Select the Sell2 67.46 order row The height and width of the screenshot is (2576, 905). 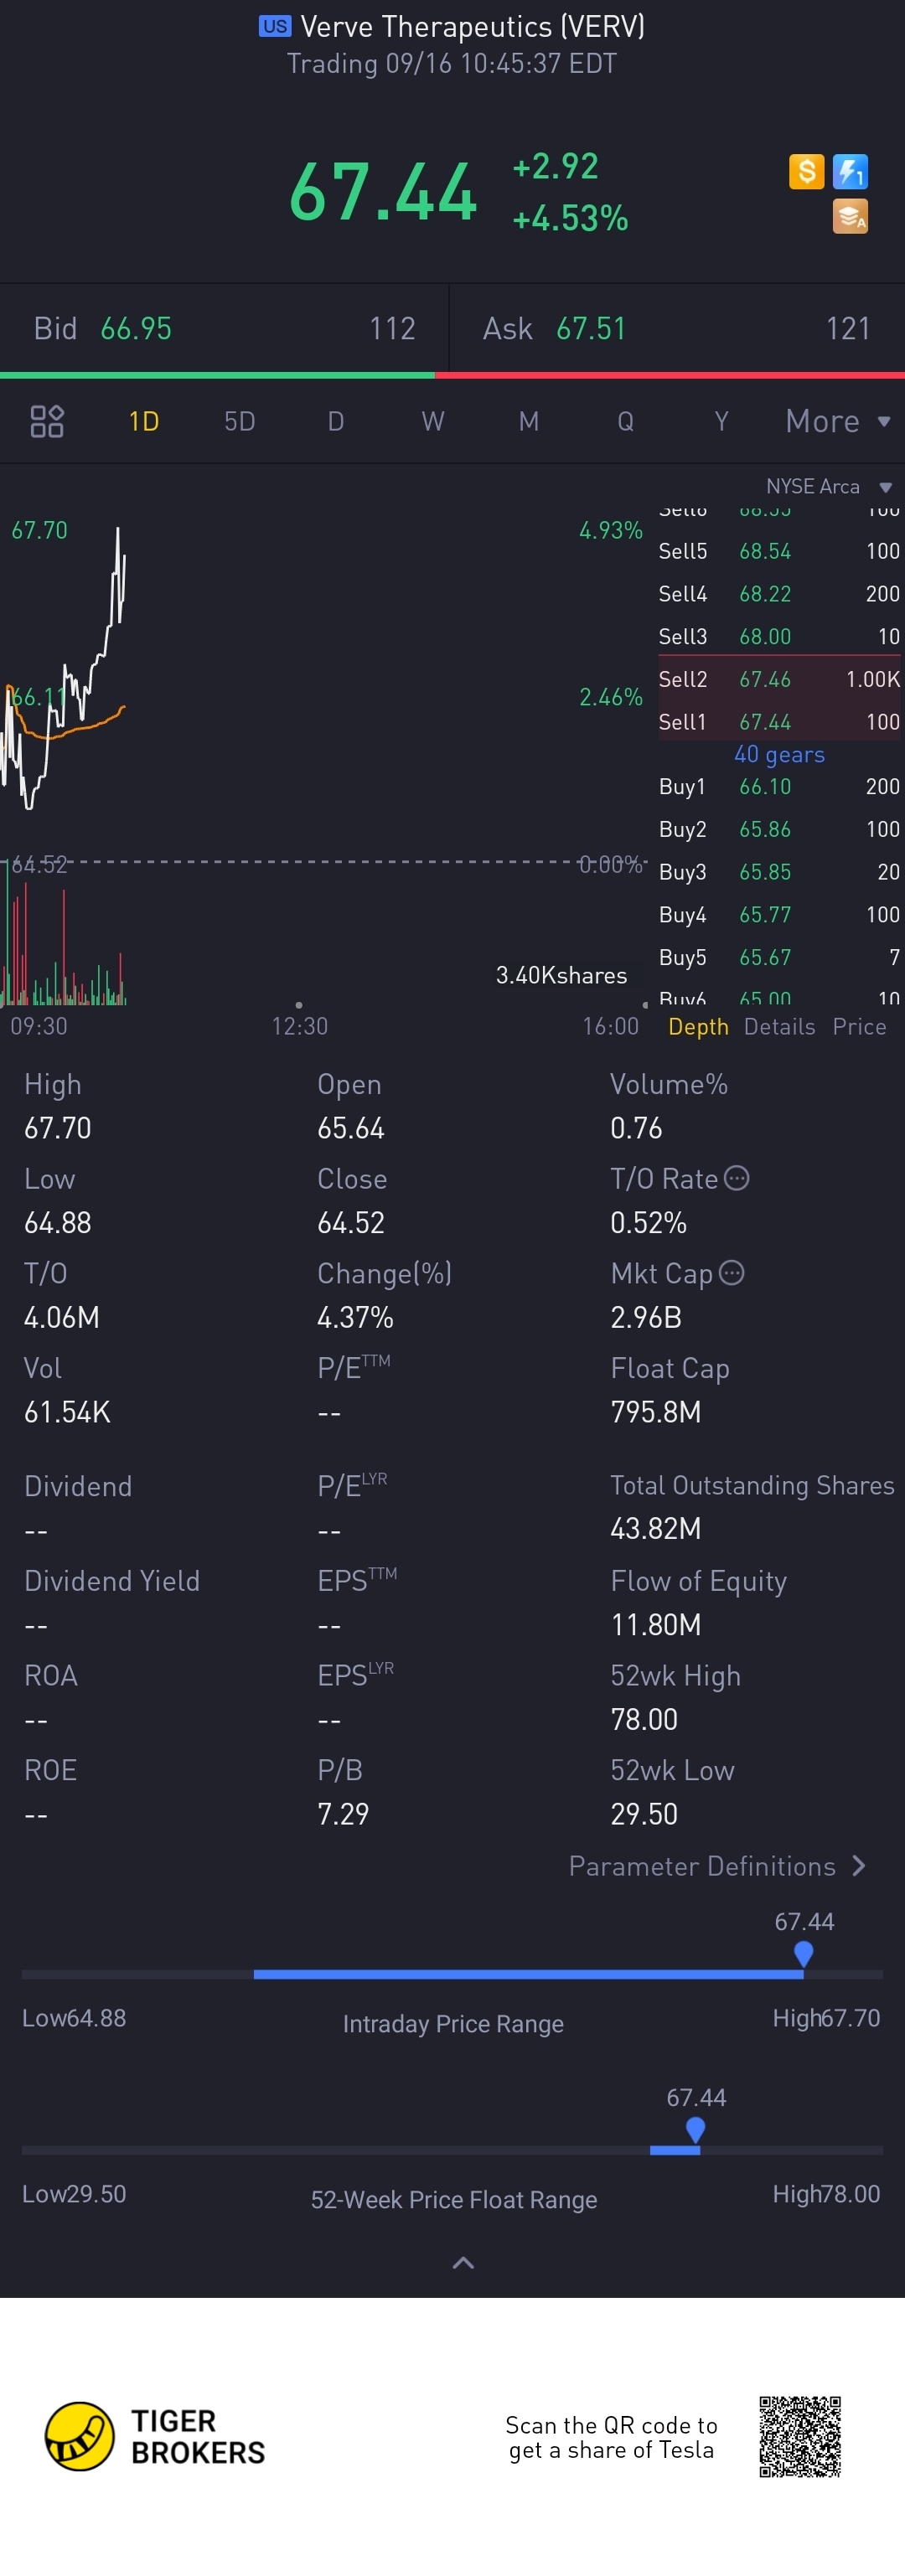[x=779, y=679]
